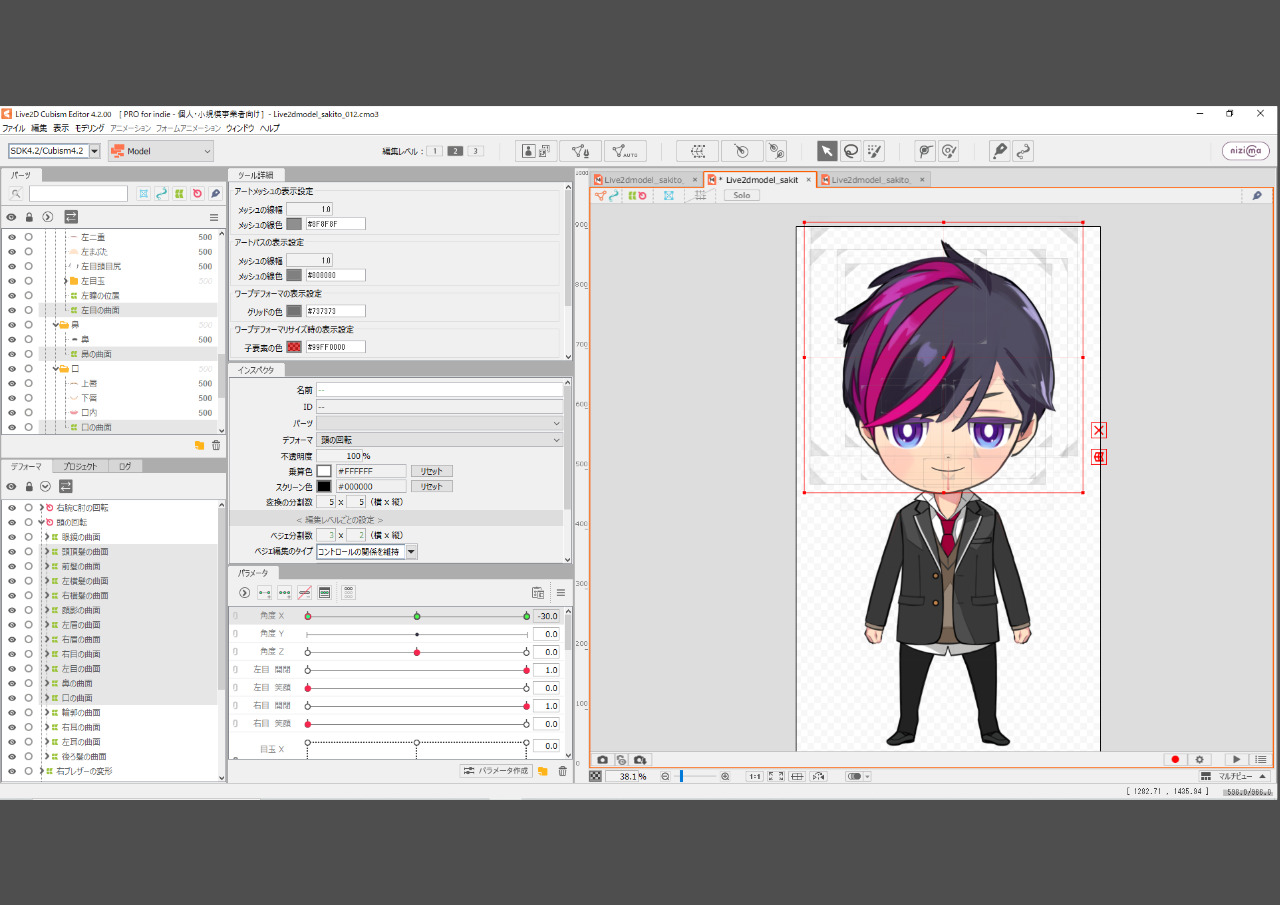Open the parameter panel hamburger menu
1280x905 pixels.
[x=561, y=593]
